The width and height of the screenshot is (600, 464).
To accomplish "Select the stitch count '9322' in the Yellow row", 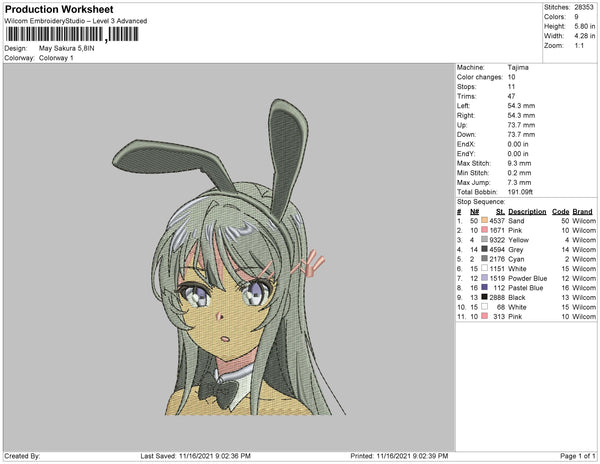I will click(x=497, y=240).
